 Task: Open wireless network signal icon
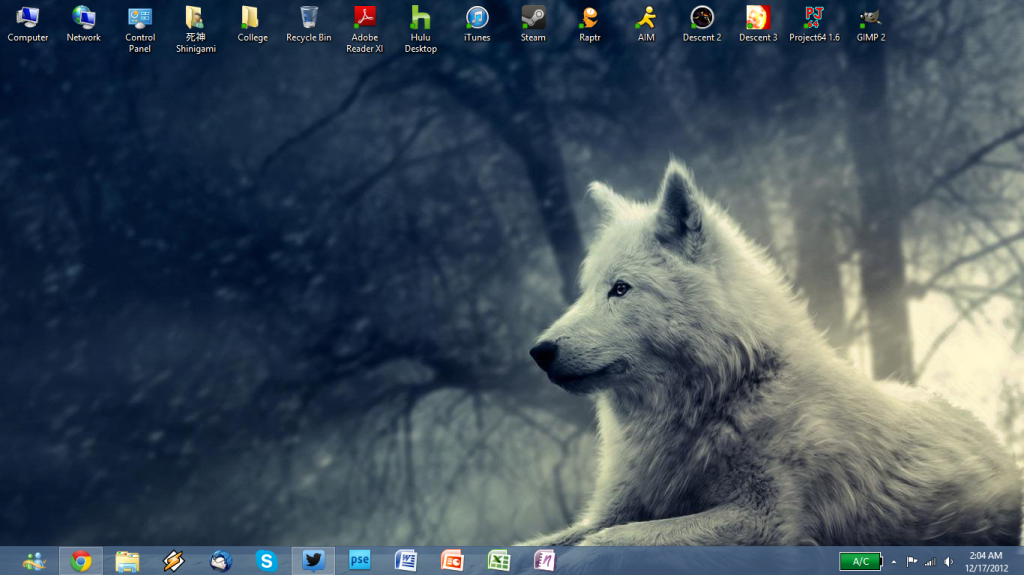click(930, 561)
